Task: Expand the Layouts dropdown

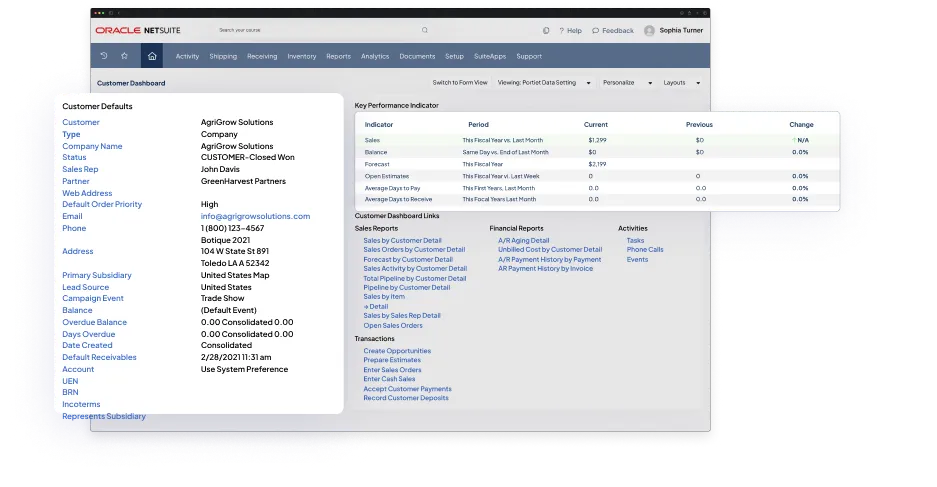Action: 681,82
